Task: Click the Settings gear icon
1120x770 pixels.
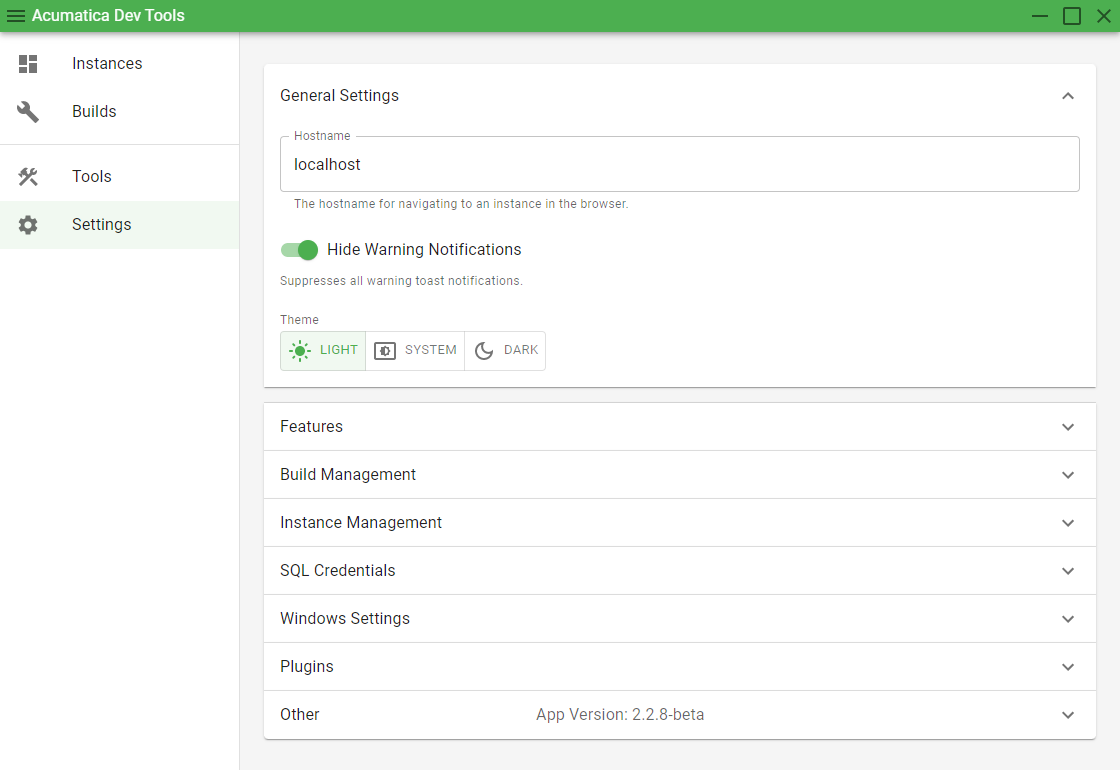Action: [28, 224]
